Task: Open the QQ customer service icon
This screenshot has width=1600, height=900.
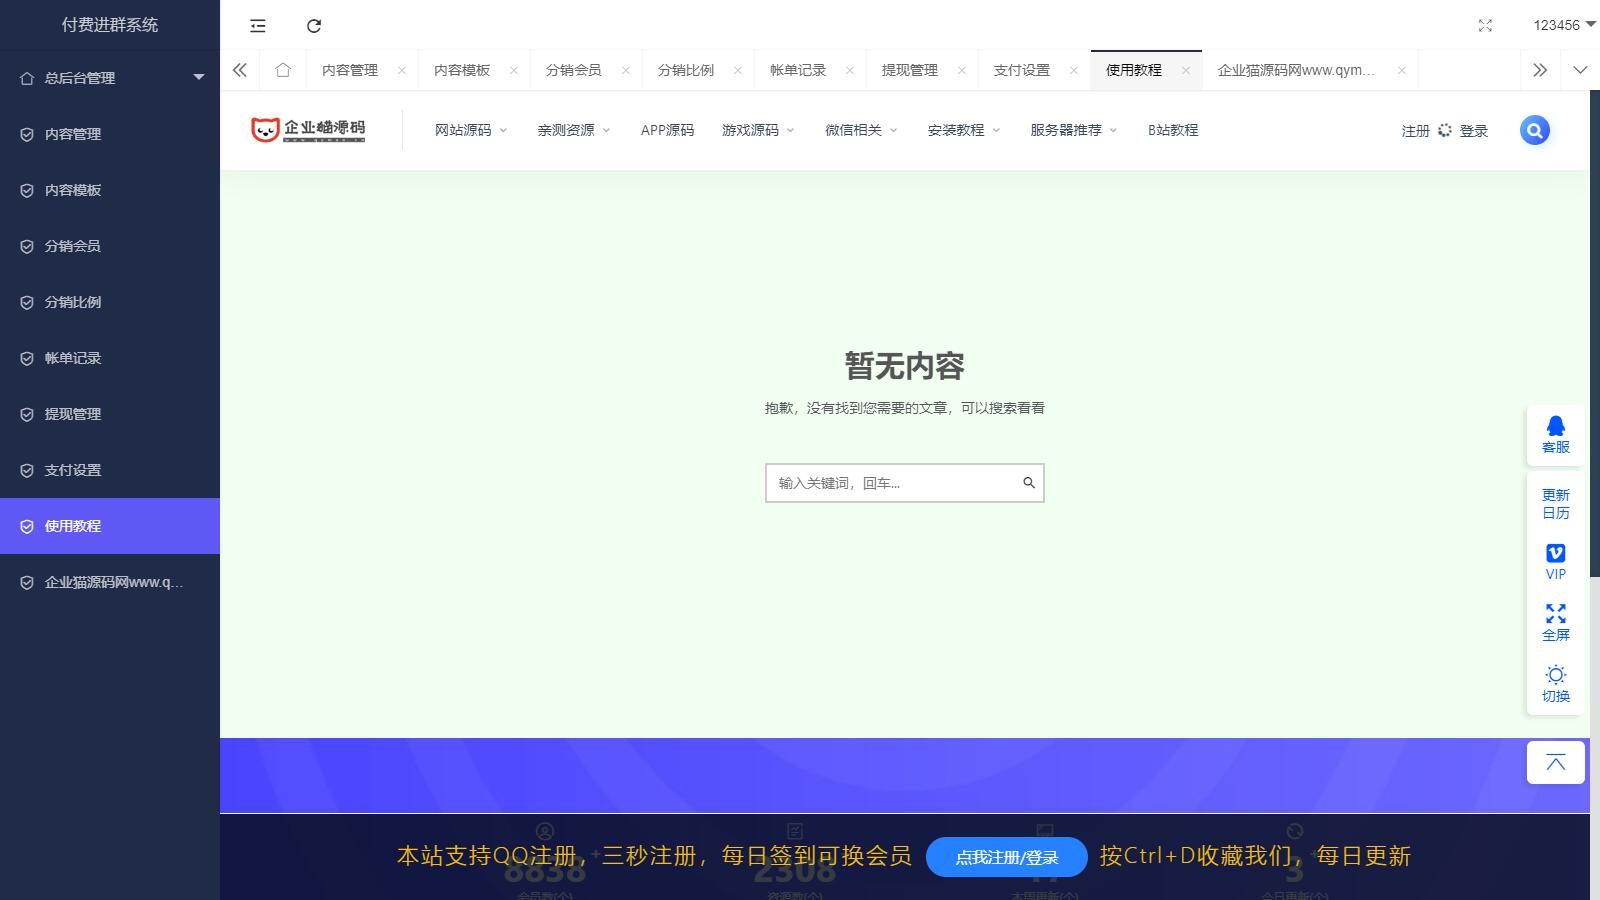Action: click(x=1555, y=435)
